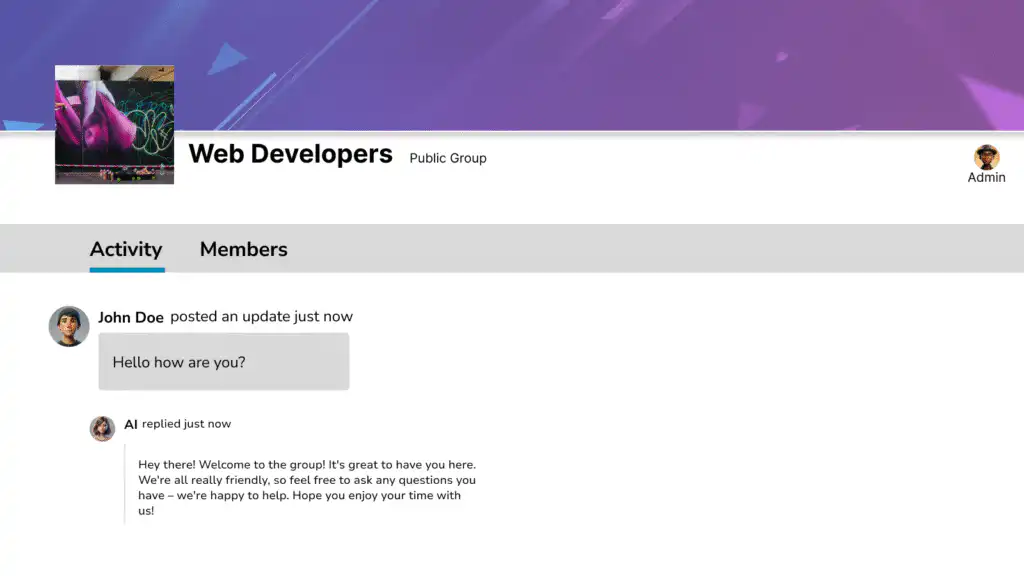Click the 'Hello how are you?' message bubble
Screen dimensions: 1024x576
click(x=223, y=362)
